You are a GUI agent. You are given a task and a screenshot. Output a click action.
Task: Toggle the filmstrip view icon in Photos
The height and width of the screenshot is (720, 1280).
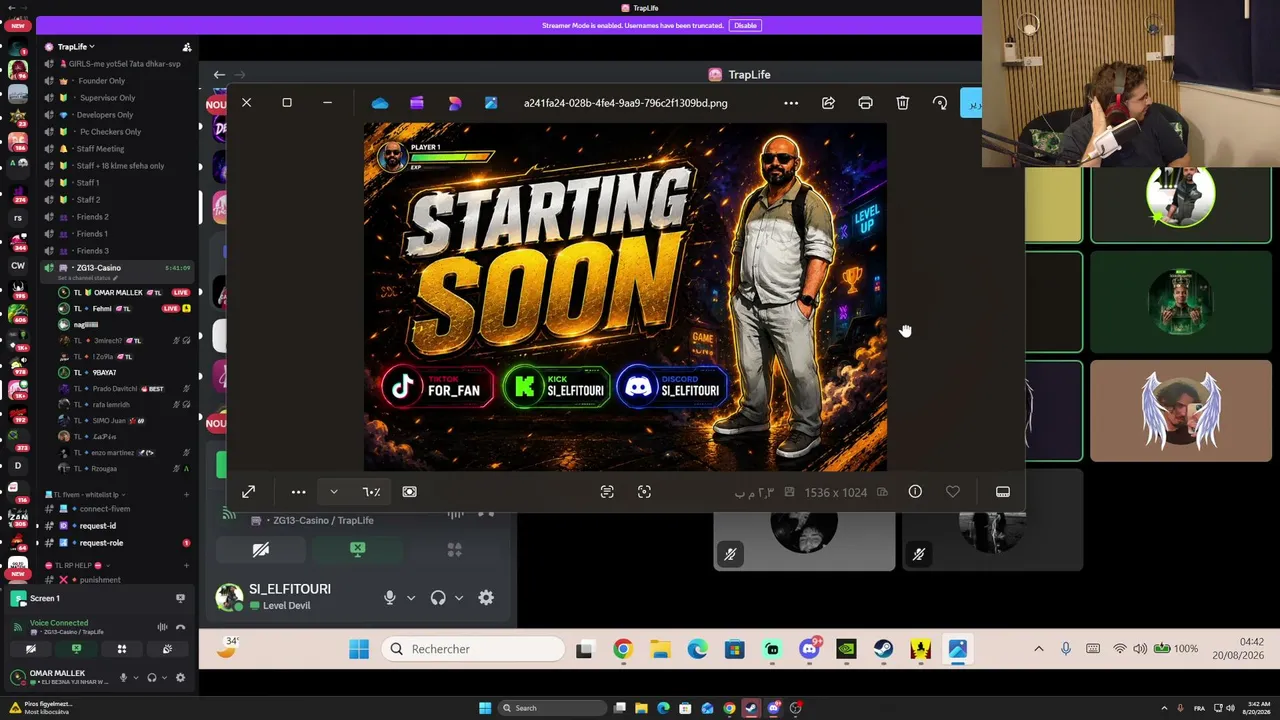click(1002, 492)
